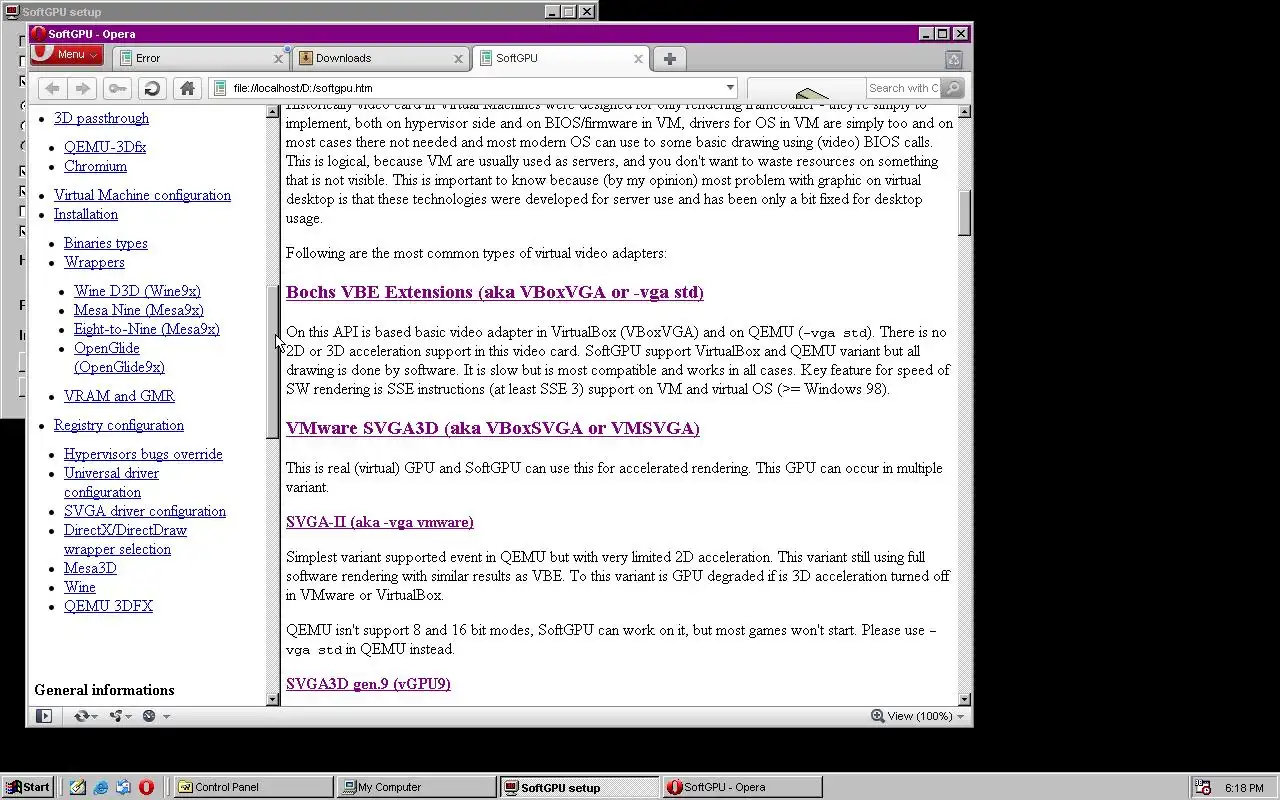Click the VMware SVGA3D heading link
This screenshot has width=1280, height=800.
[493, 428]
